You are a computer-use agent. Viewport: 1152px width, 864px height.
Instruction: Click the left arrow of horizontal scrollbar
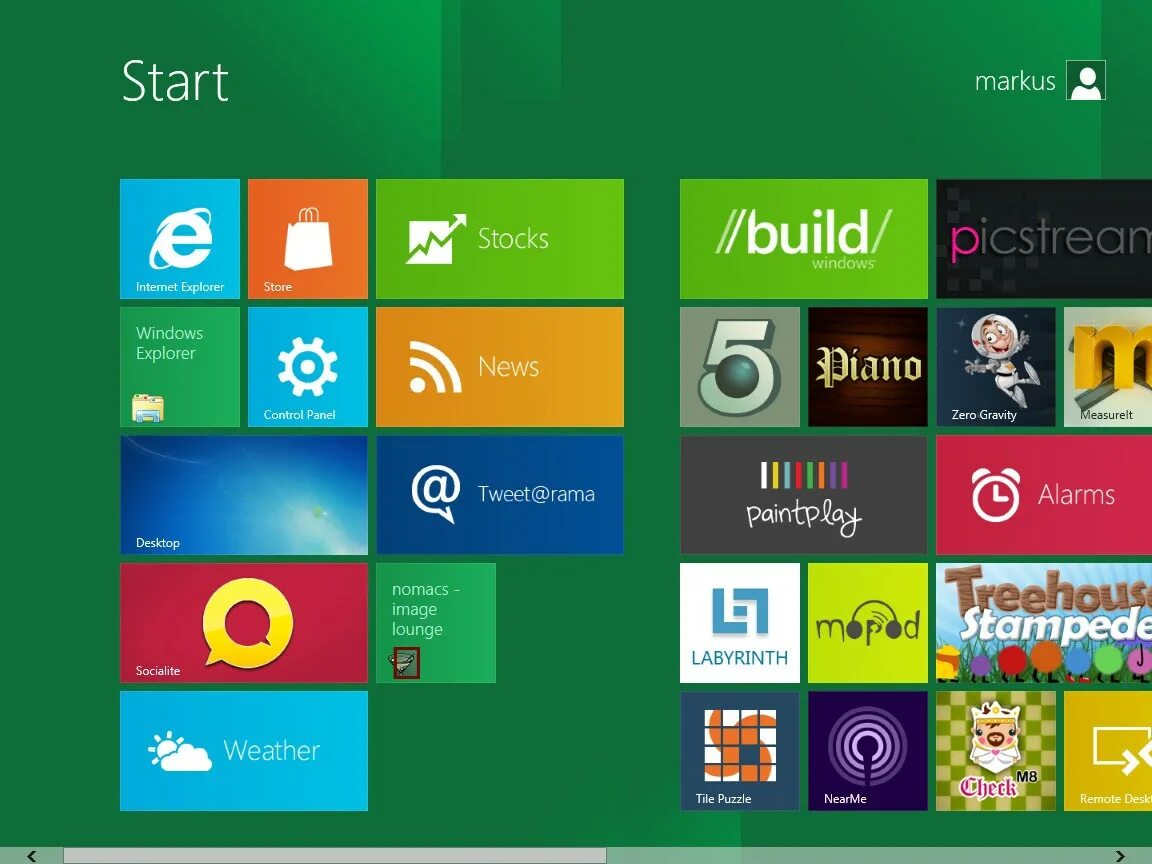(x=31, y=856)
